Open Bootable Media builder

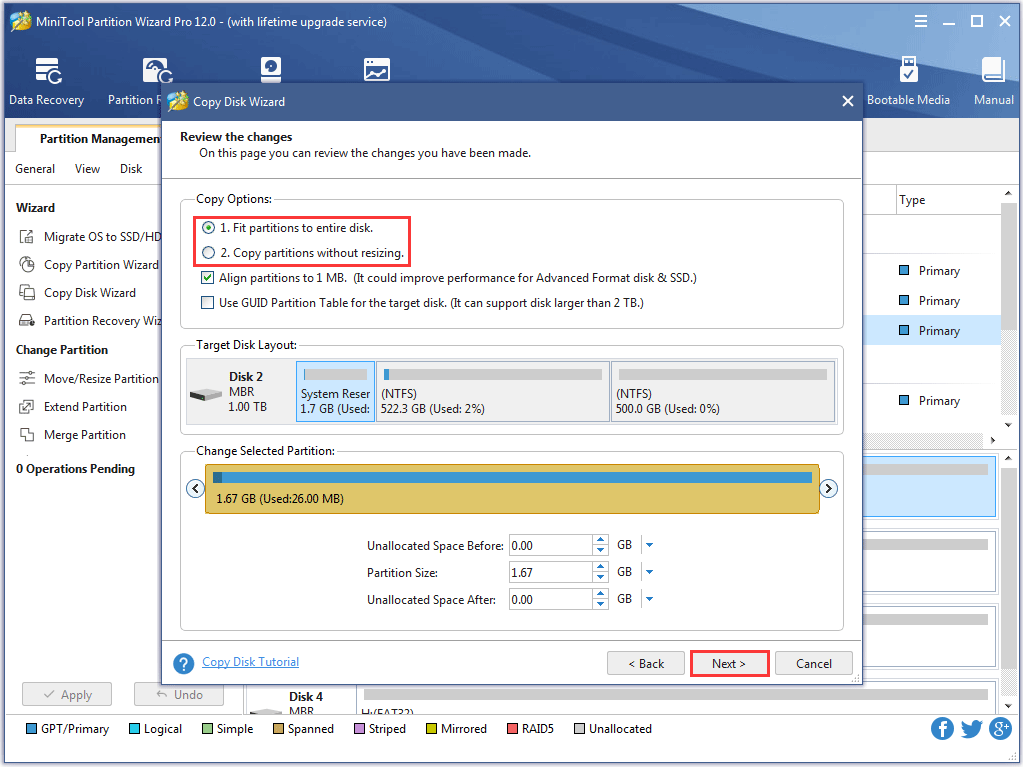click(908, 82)
